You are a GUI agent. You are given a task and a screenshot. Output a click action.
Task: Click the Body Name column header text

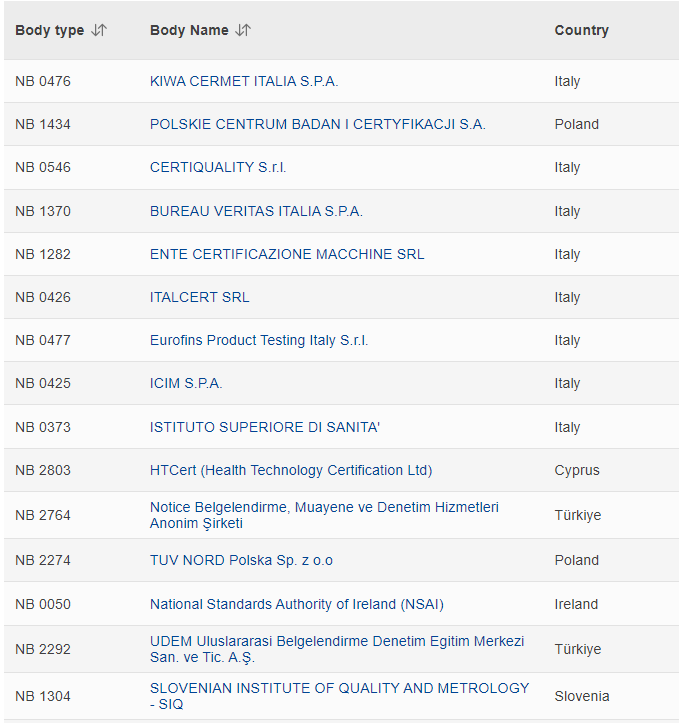tap(189, 30)
